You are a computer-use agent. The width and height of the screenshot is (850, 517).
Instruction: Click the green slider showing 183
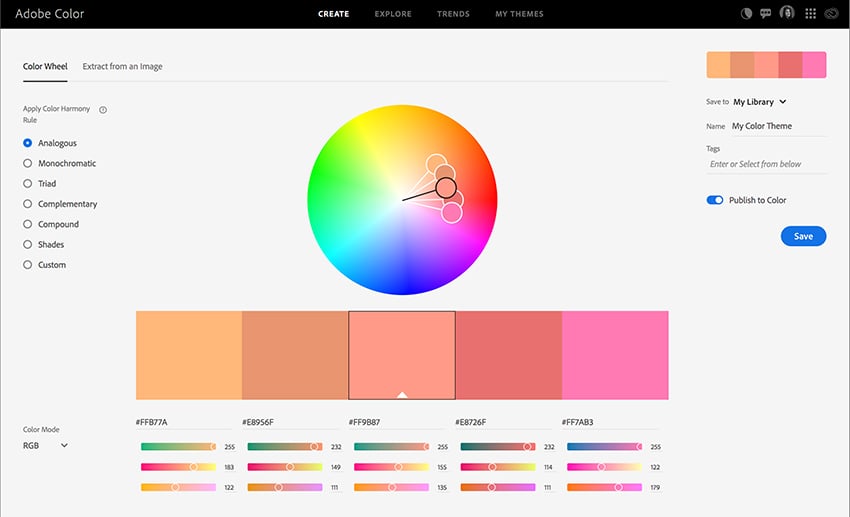(178, 467)
